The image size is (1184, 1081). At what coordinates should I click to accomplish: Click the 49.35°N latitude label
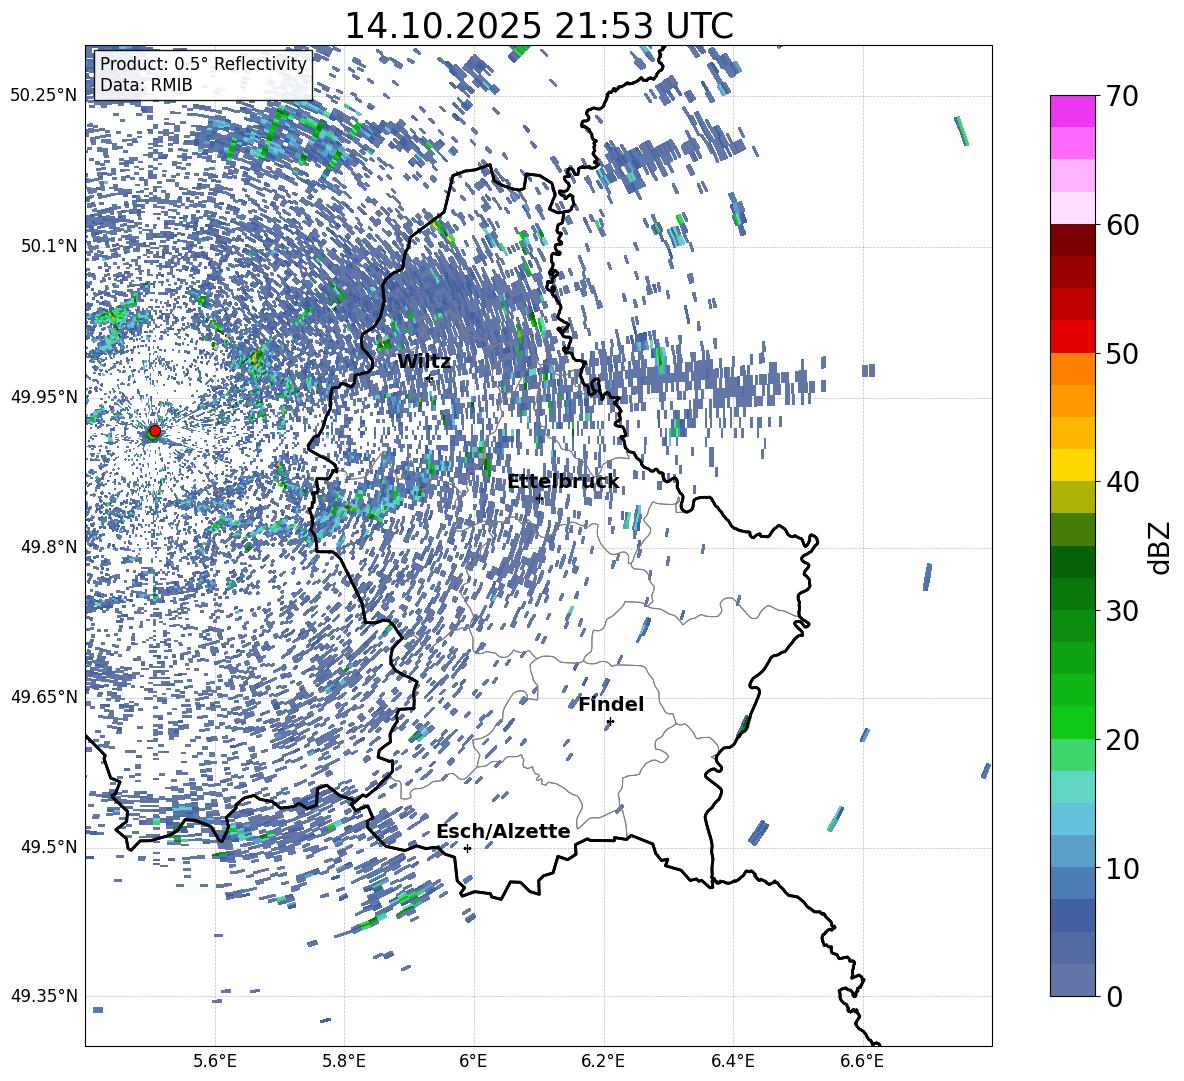click(44, 996)
